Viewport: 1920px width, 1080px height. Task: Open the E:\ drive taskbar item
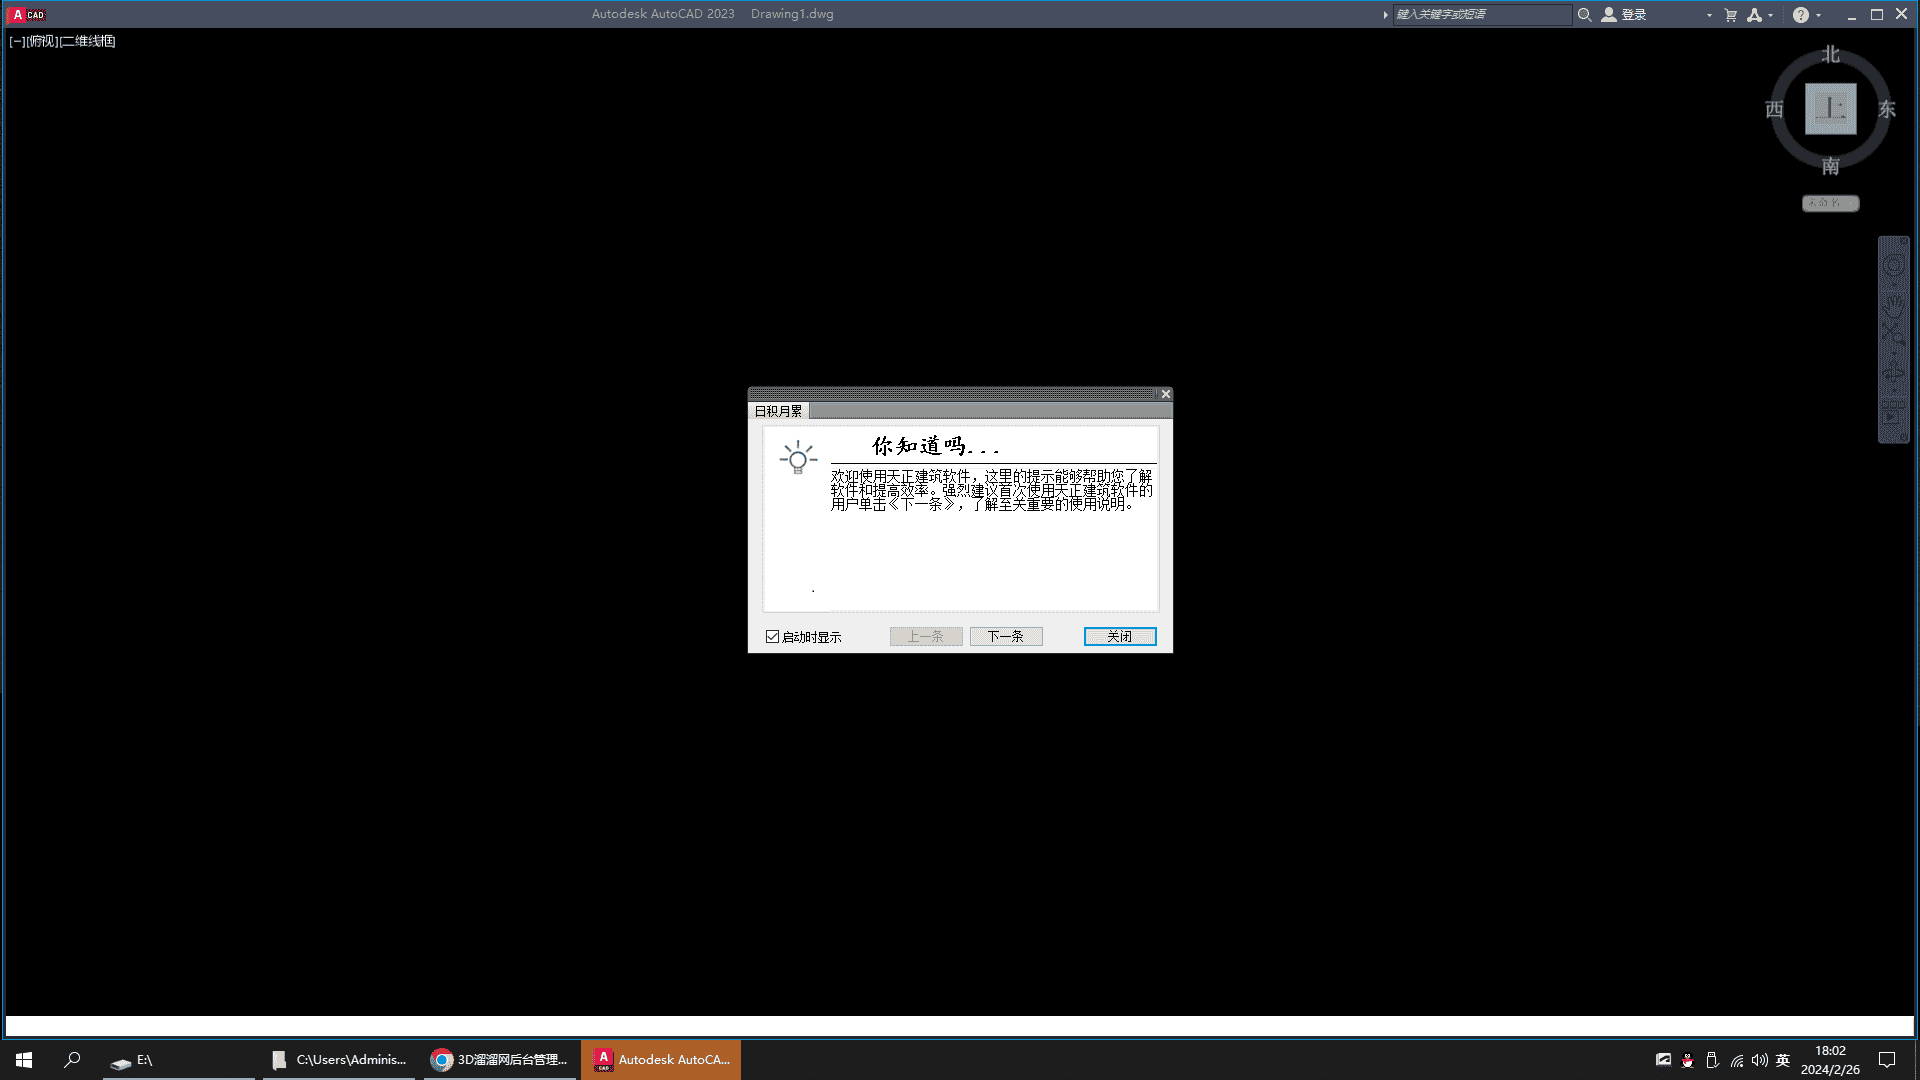[x=178, y=1060]
